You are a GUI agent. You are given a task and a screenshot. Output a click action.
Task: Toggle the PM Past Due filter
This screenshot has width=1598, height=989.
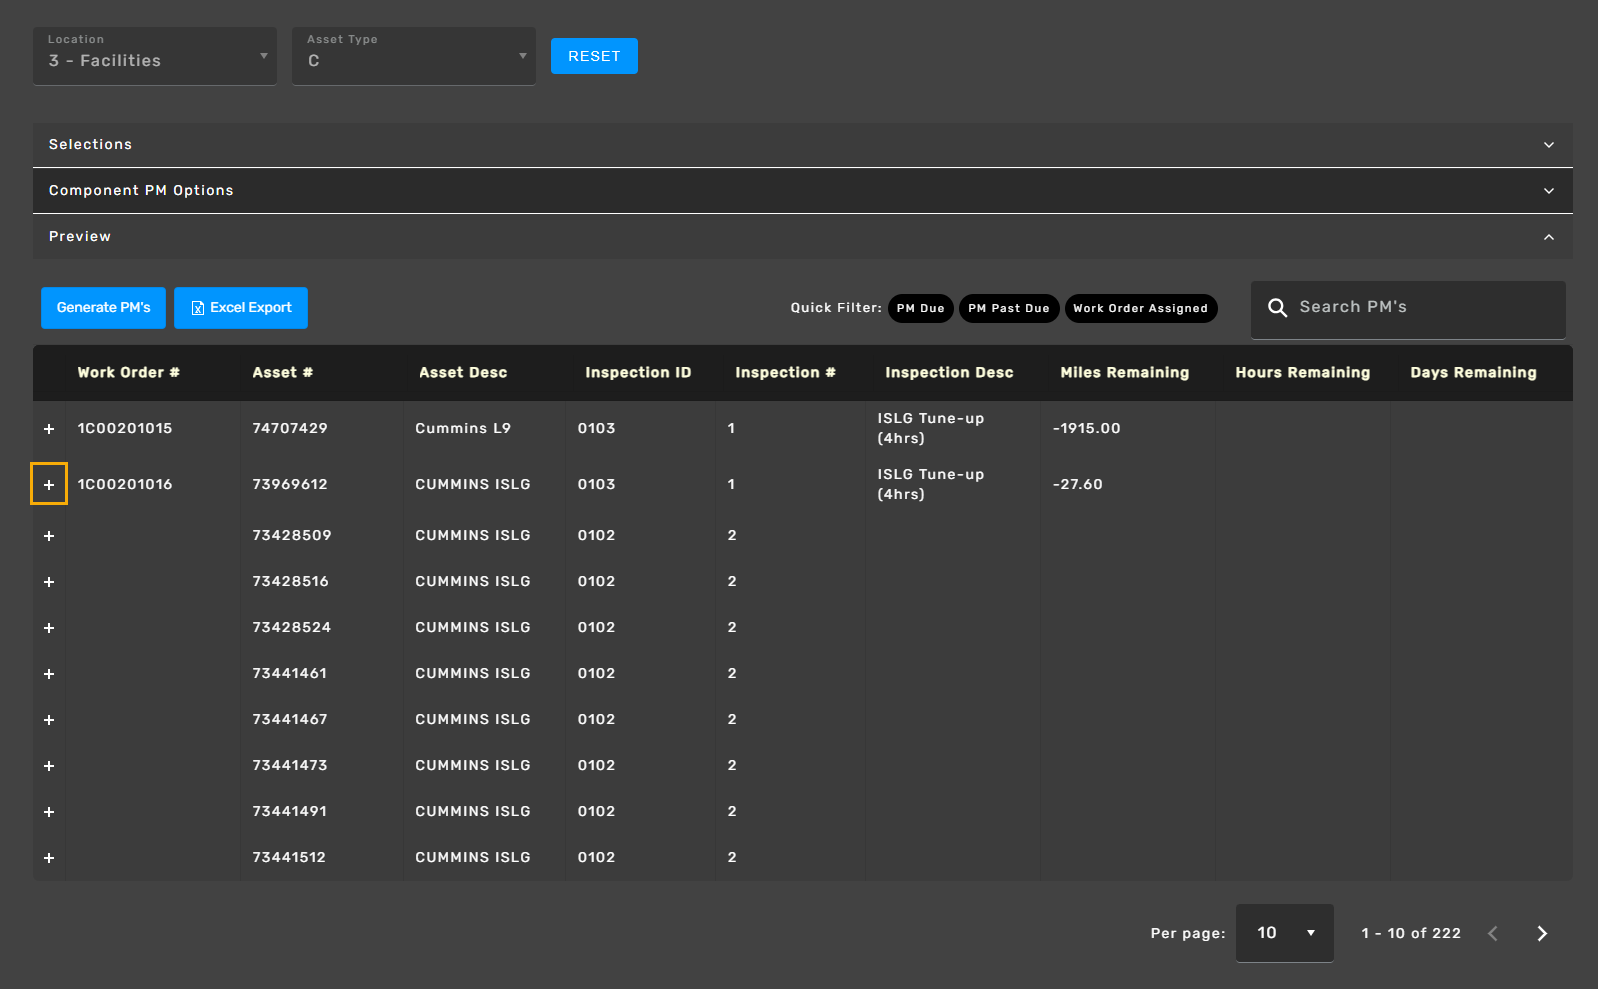(1008, 308)
